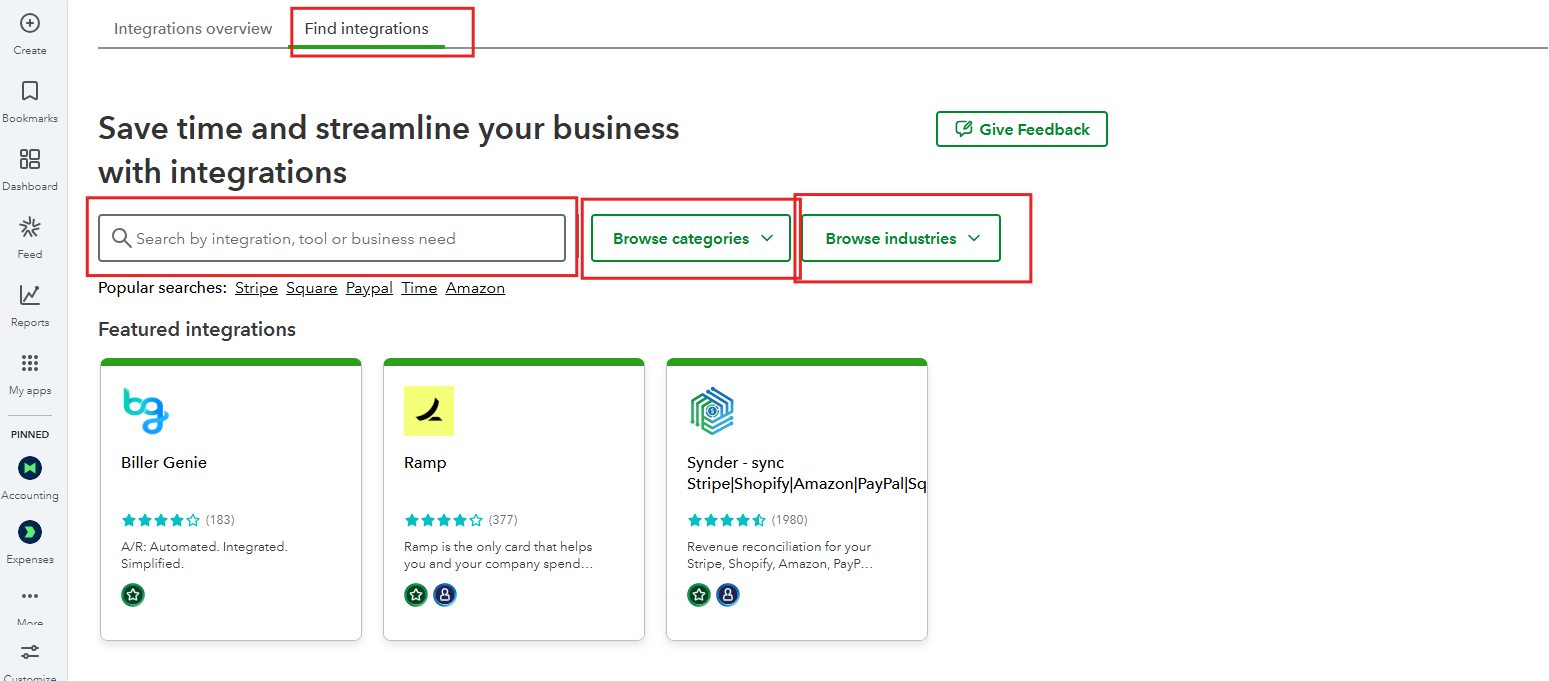Open the Biller Genie logo thumbnail

145,411
